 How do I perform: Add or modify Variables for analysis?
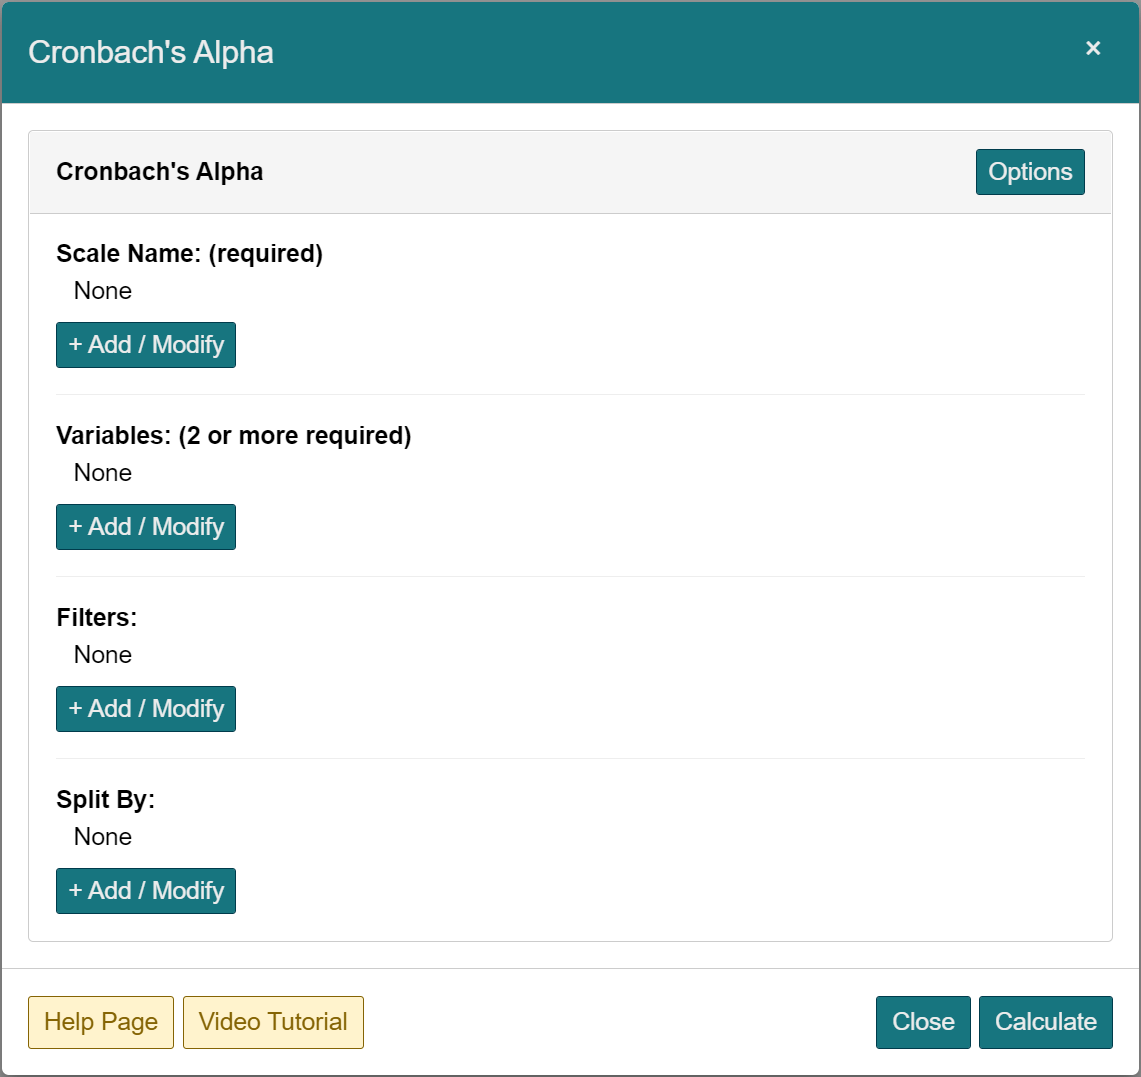[x=146, y=527]
